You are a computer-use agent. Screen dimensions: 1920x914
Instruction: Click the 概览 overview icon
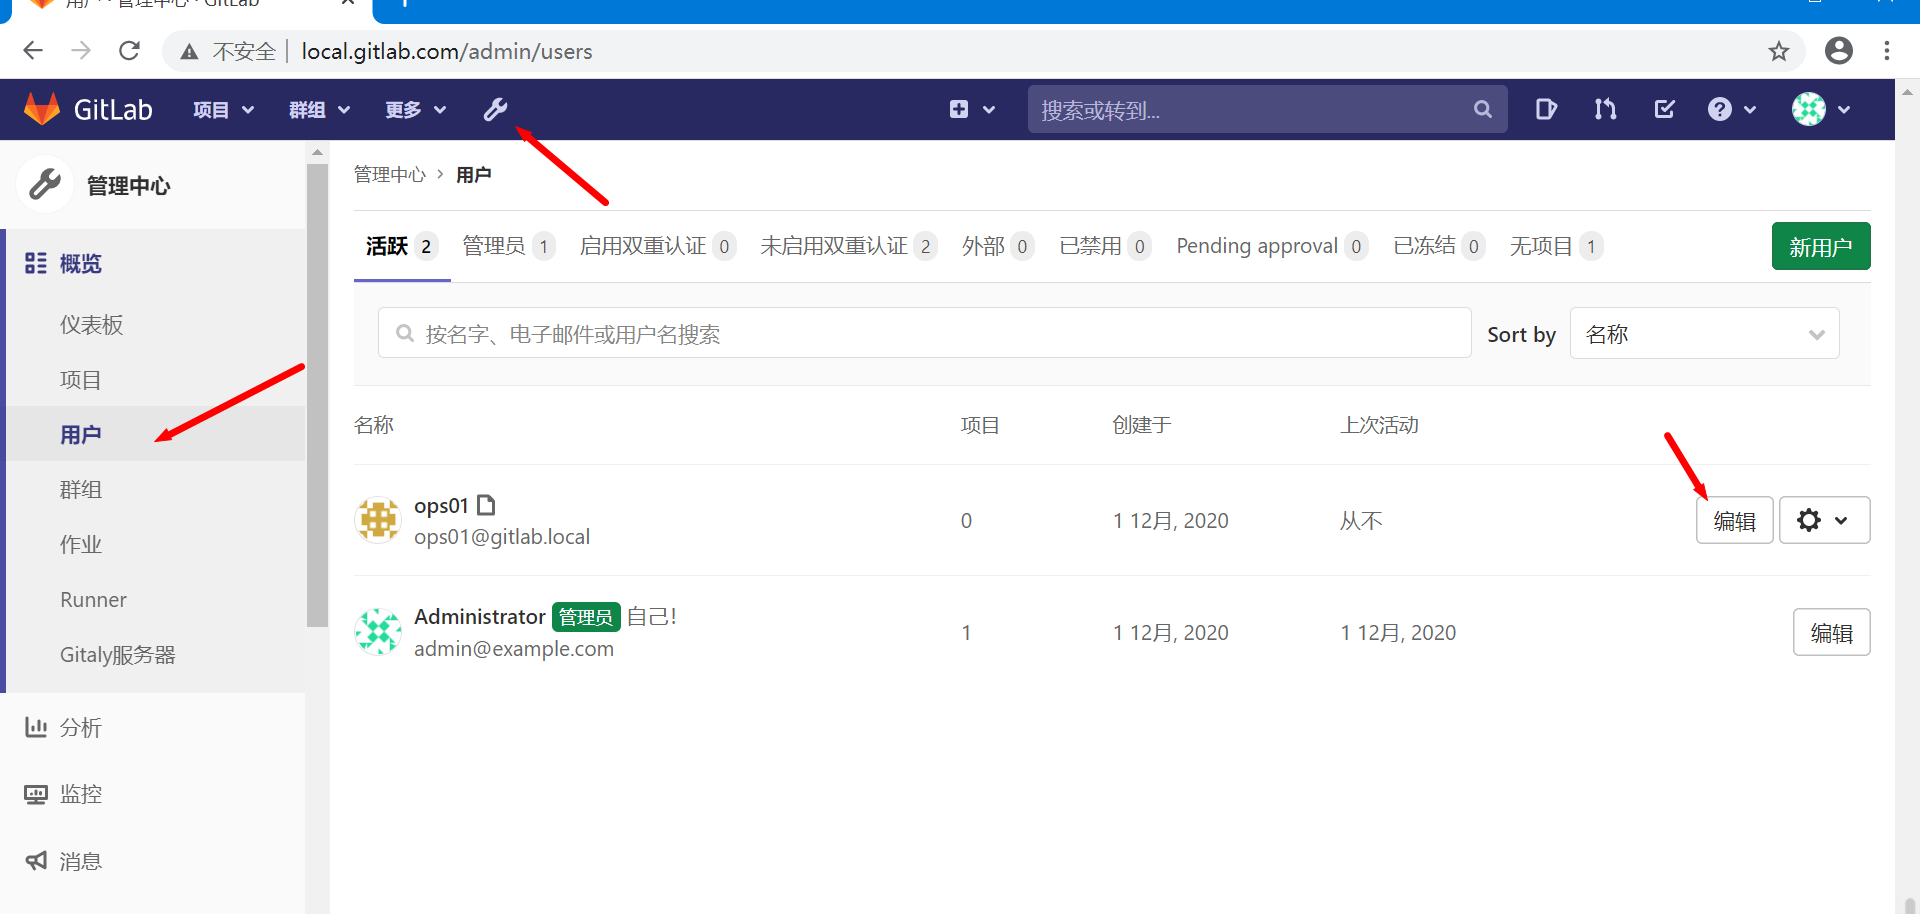(x=36, y=263)
